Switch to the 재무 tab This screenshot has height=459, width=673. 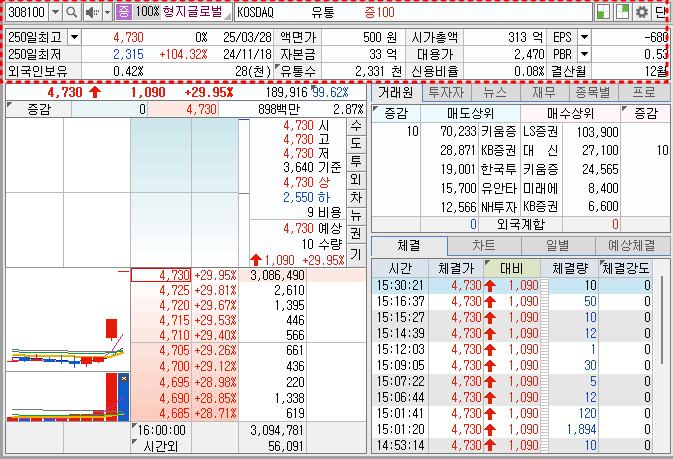click(x=544, y=92)
